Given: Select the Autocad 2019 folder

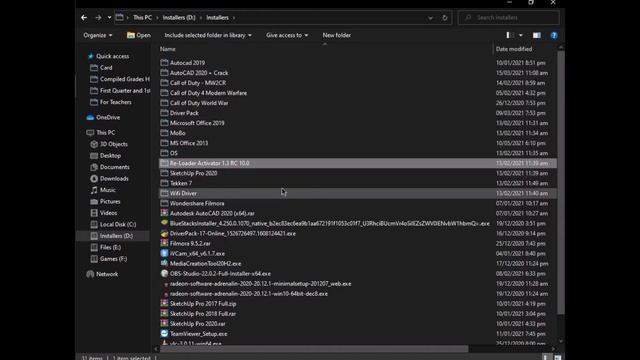Looking at the screenshot, I should point(187,63).
